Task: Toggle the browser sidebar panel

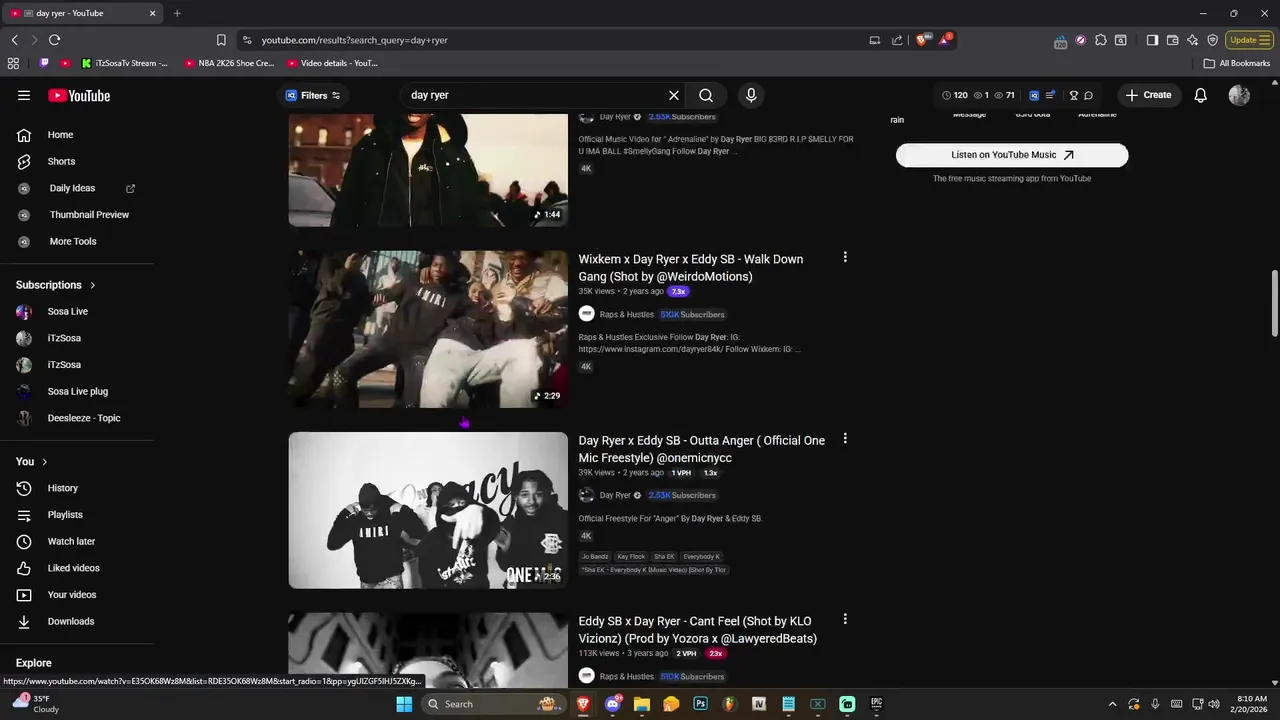Action: point(1152,40)
